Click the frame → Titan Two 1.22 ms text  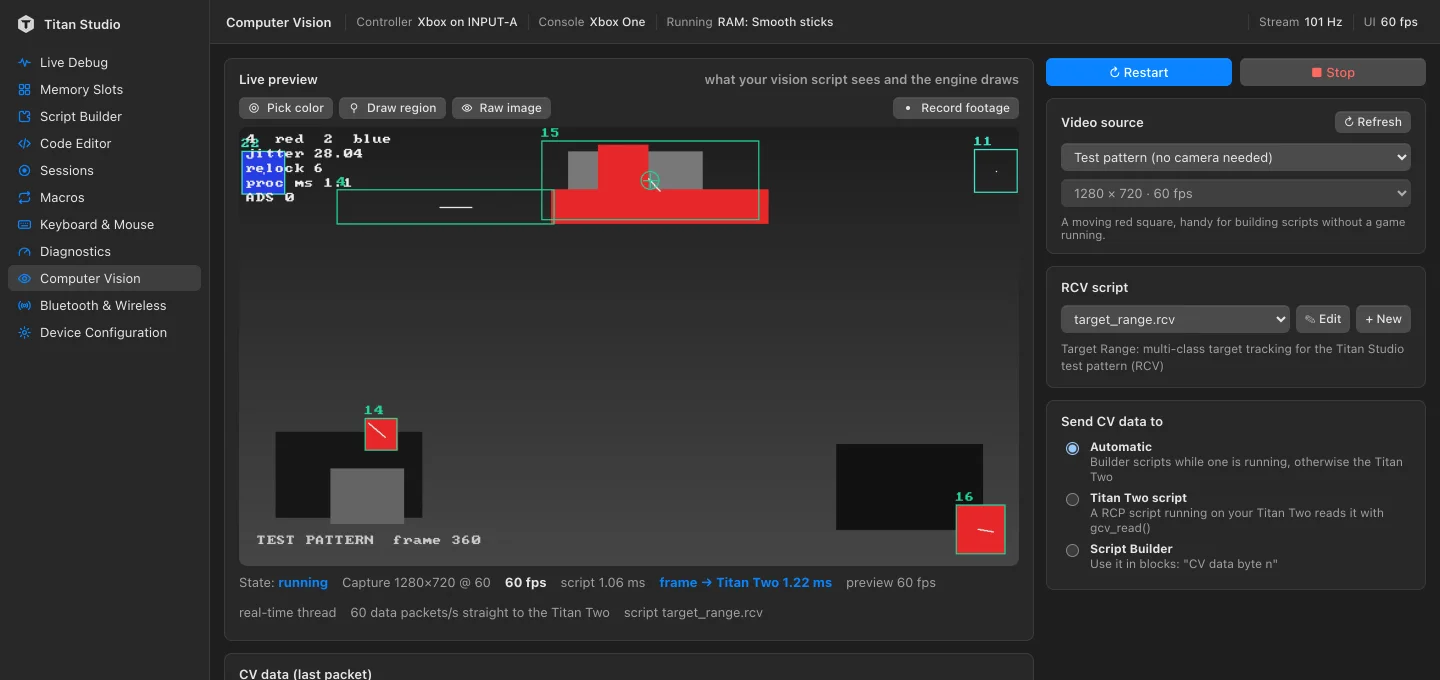pyautogui.click(x=745, y=582)
